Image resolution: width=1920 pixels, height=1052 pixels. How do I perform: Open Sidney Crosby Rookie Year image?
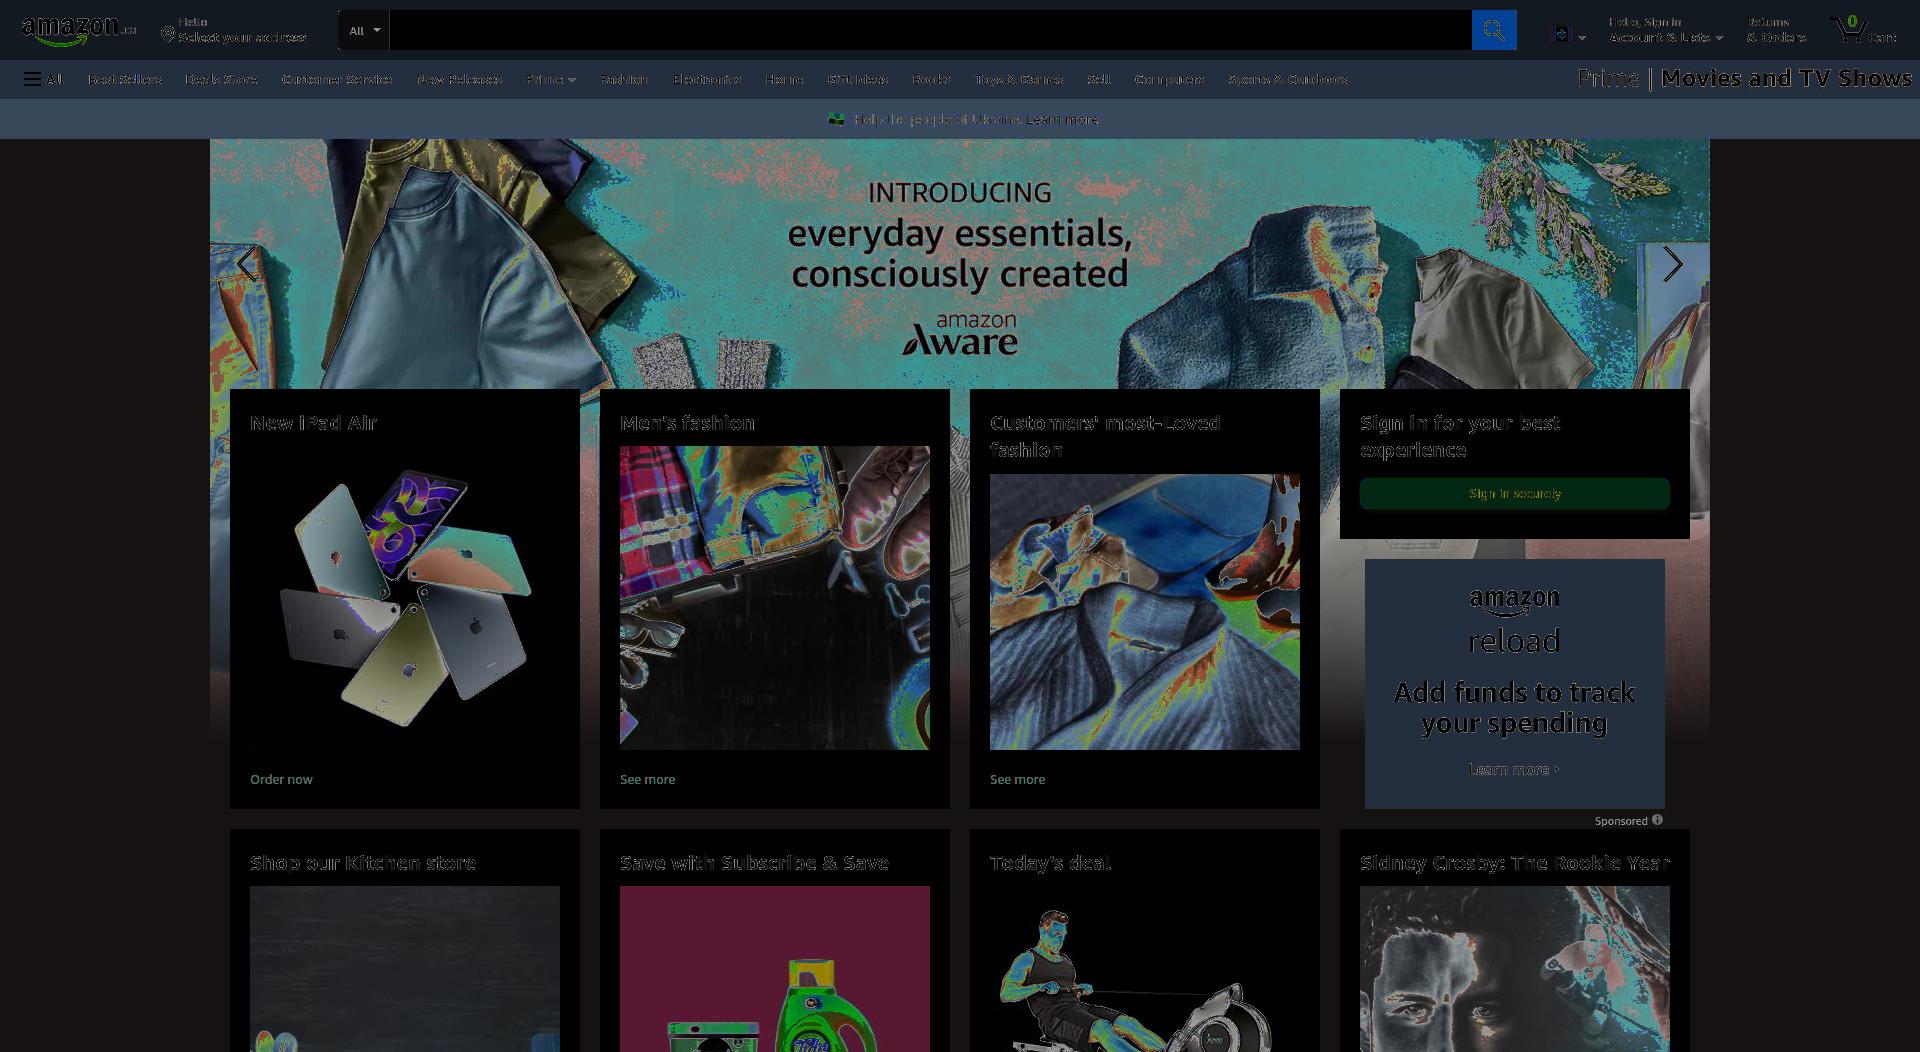click(x=1514, y=968)
